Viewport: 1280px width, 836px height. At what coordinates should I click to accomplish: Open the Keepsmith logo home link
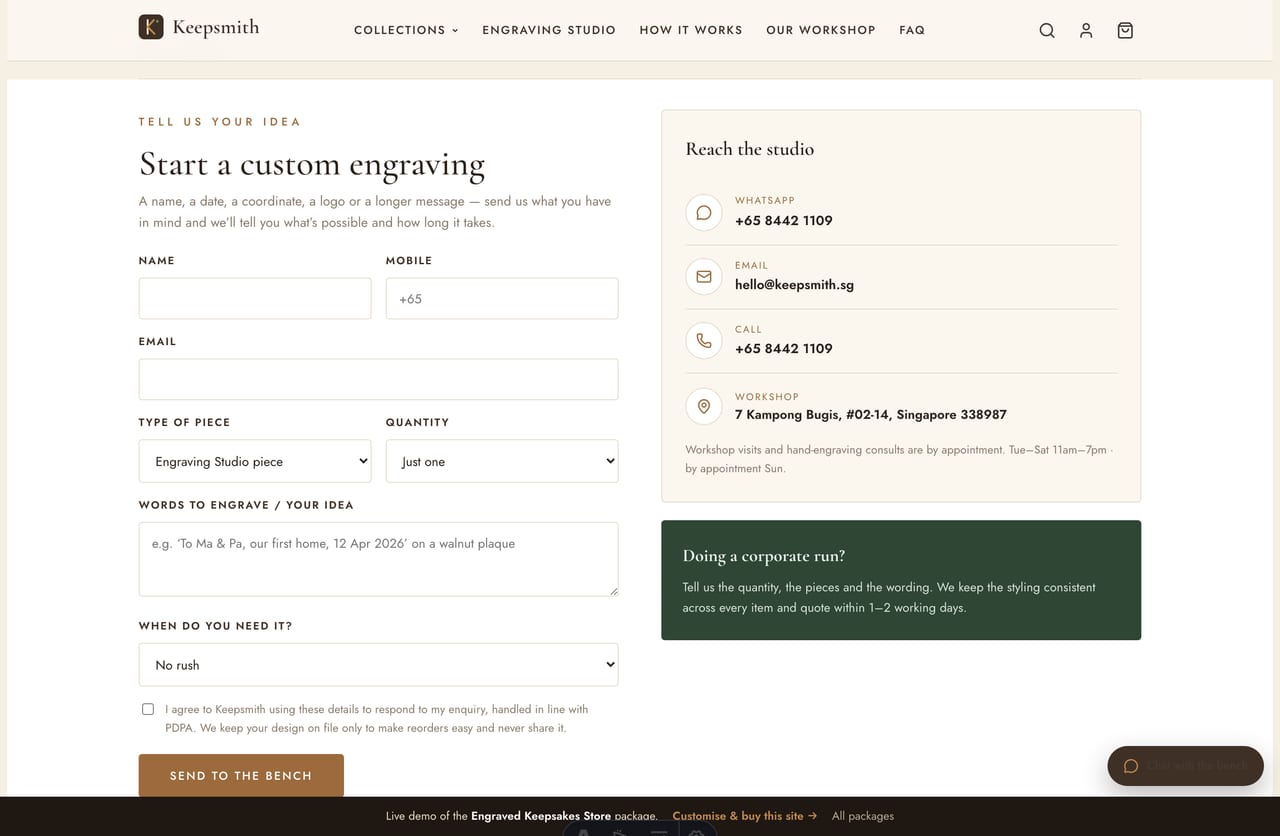tap(199, 27)
